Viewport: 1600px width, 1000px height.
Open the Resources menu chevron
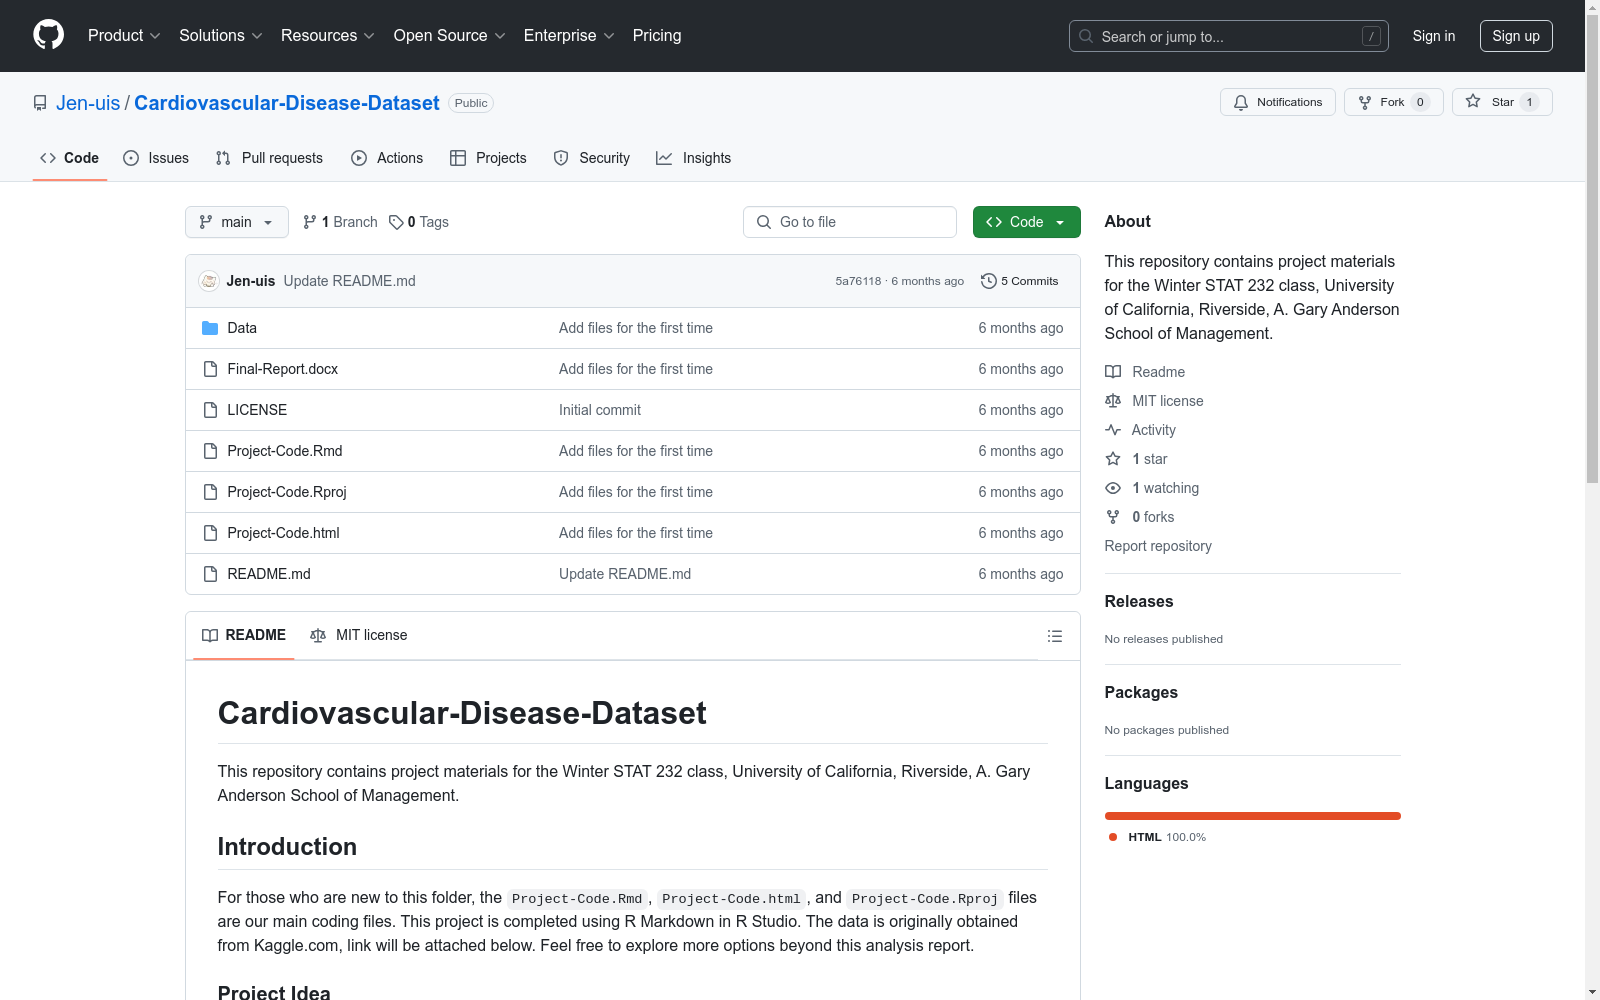pyautogui.click(x=369, y=36)
